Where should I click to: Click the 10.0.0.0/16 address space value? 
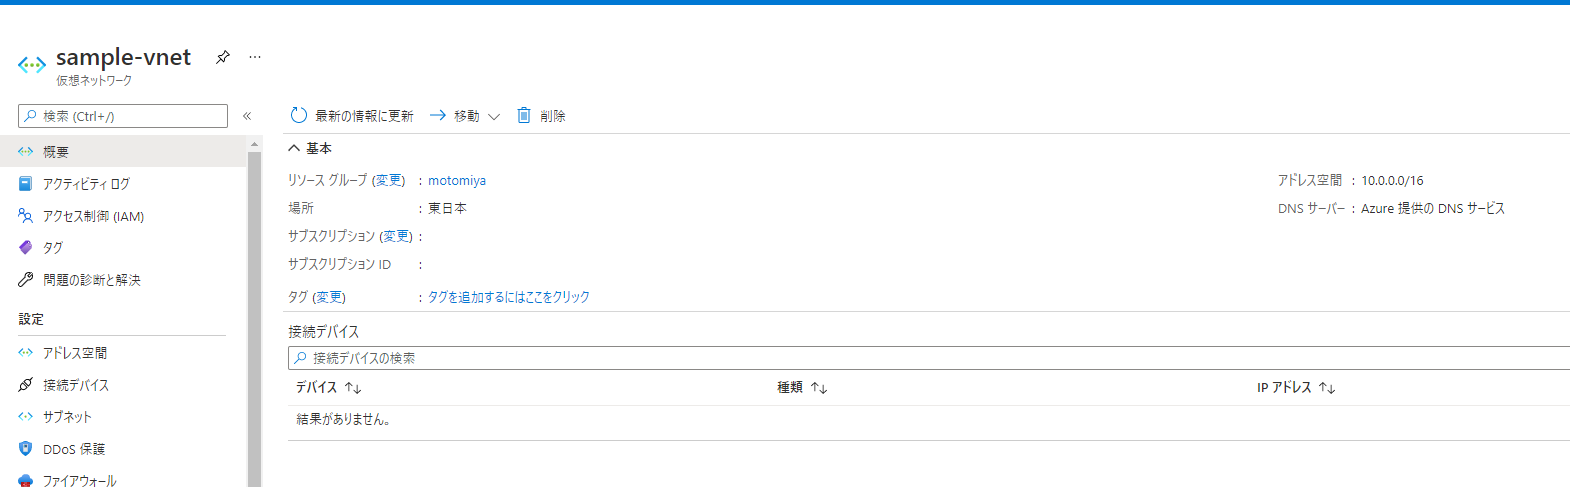1392,181
